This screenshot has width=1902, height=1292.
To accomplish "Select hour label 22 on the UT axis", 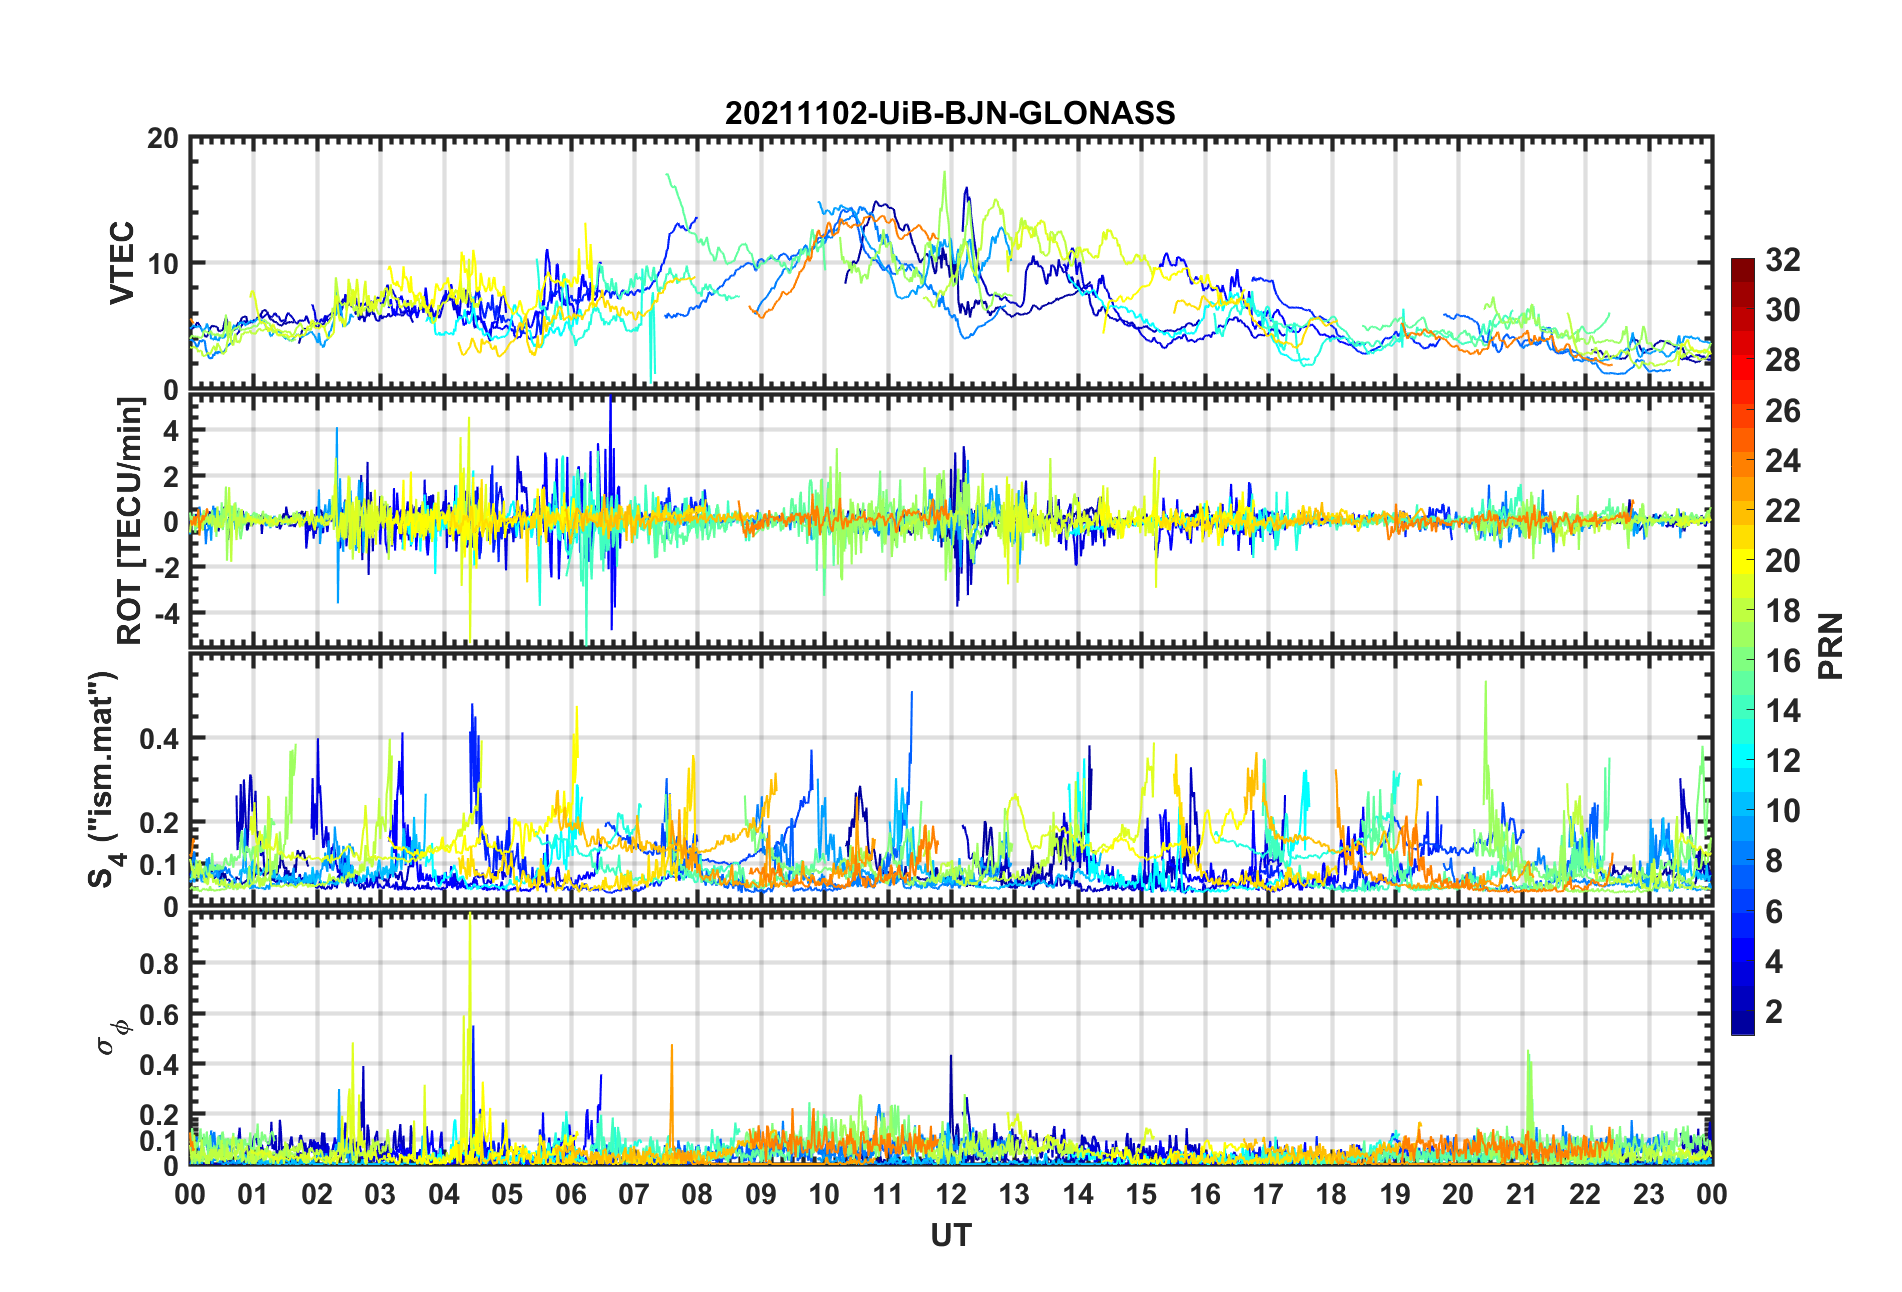I will tap(1585, 1195).
